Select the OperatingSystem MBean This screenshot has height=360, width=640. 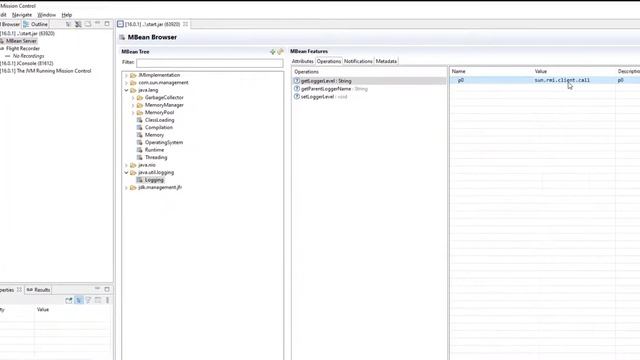(164, 142)
